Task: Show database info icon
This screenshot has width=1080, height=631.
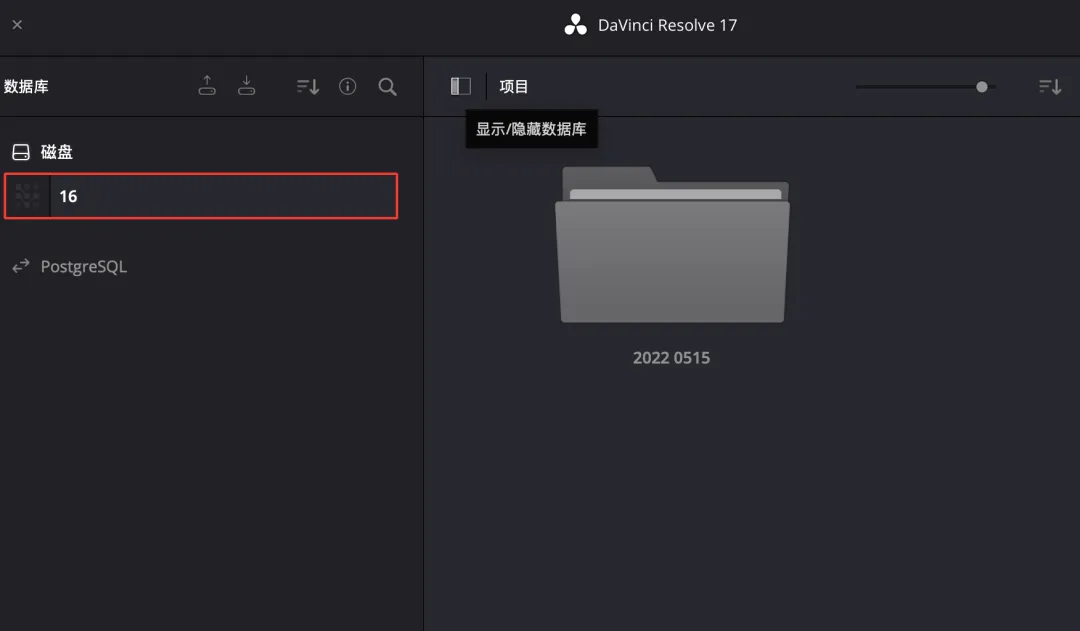Action: coord(348,86)
